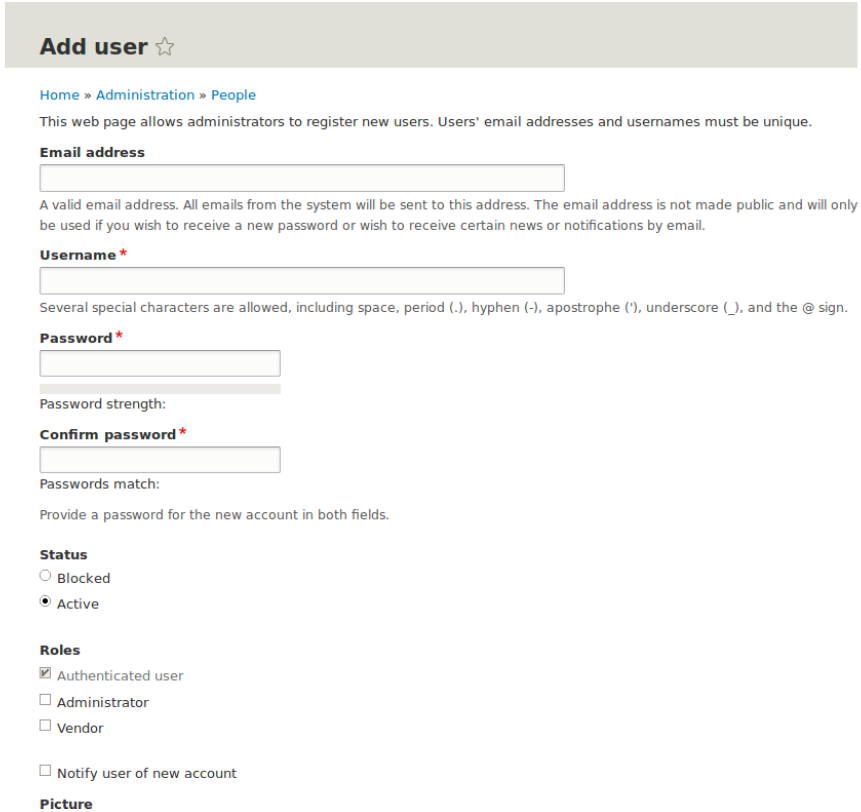Click inside the Email address field

click(x=300, y=178)
